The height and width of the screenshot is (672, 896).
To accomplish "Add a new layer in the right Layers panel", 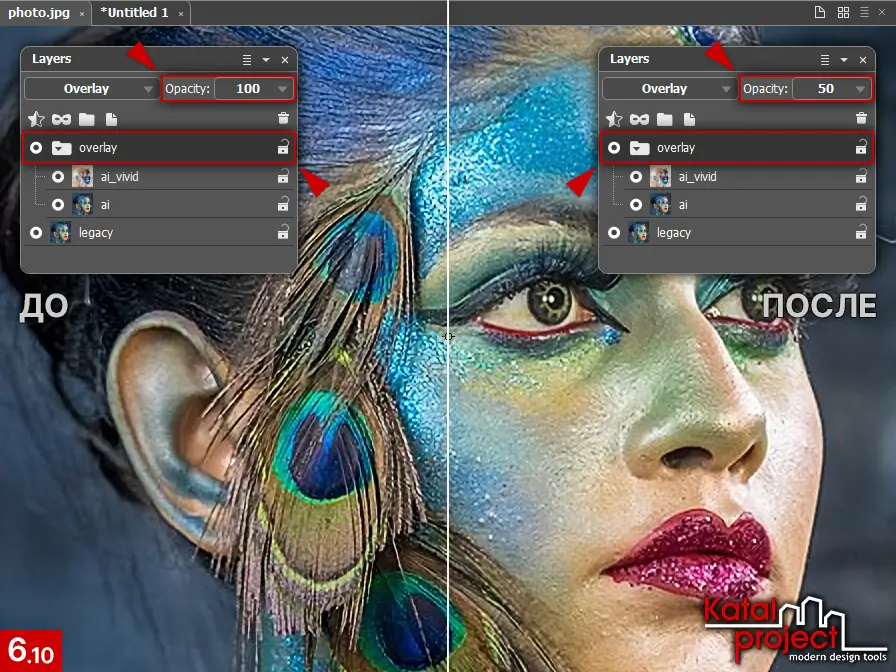I will pos(689,119).
